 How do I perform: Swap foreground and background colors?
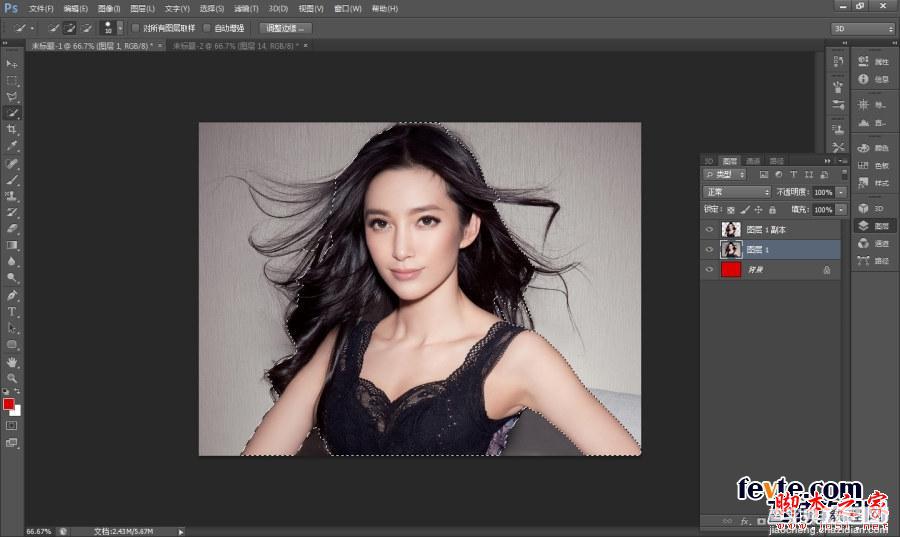(17, 391)
